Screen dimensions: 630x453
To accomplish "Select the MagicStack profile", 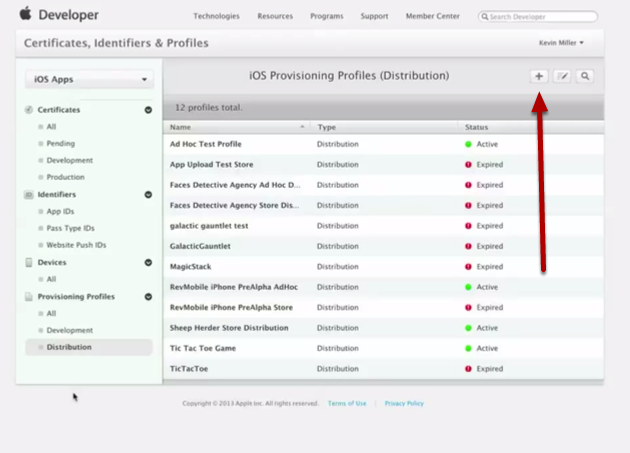I will coord(190,266).
